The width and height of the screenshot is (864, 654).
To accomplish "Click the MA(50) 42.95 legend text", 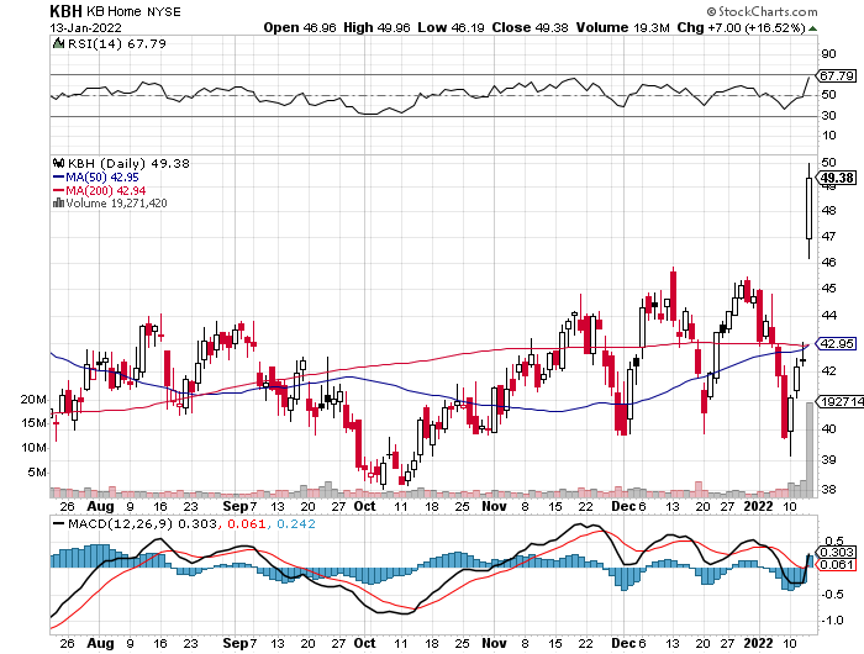I will [x=102, y=177].
